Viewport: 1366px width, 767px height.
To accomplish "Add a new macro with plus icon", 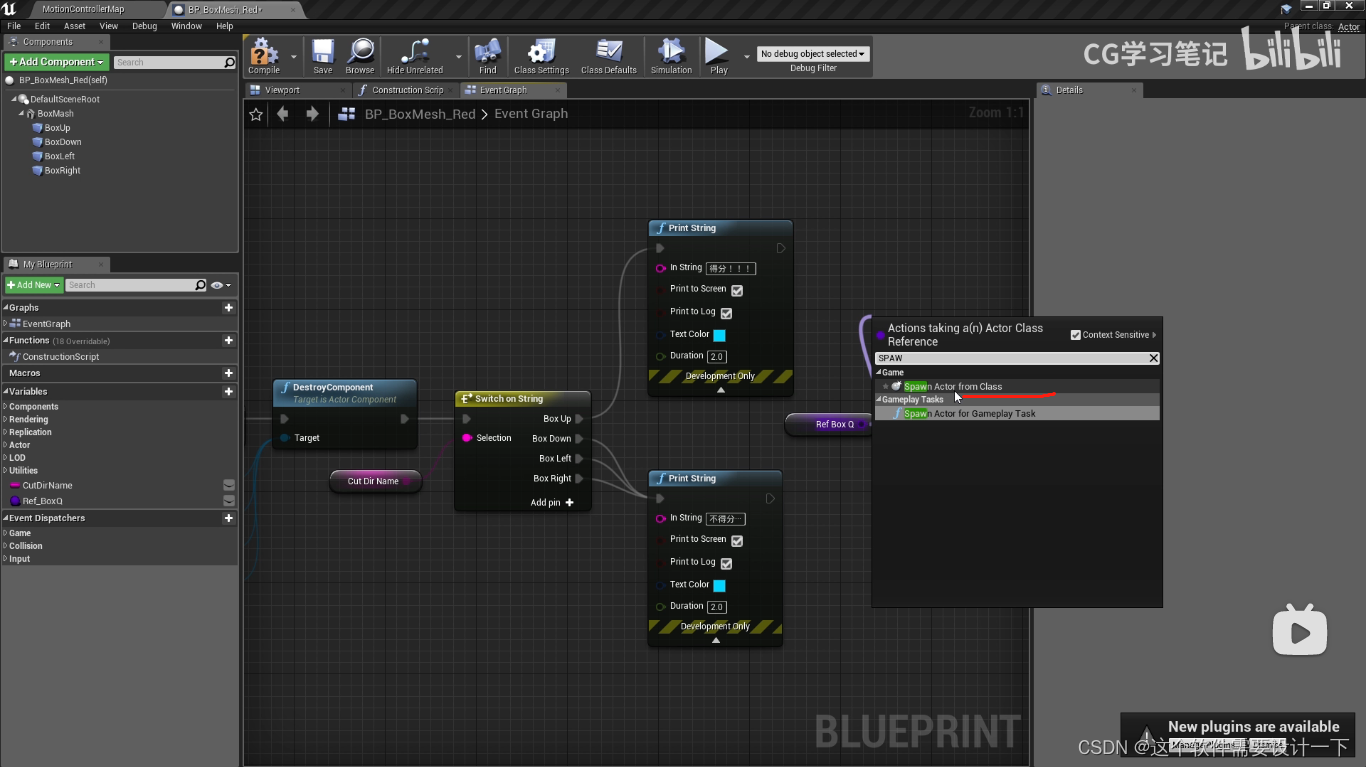I will tap(229, 373).
